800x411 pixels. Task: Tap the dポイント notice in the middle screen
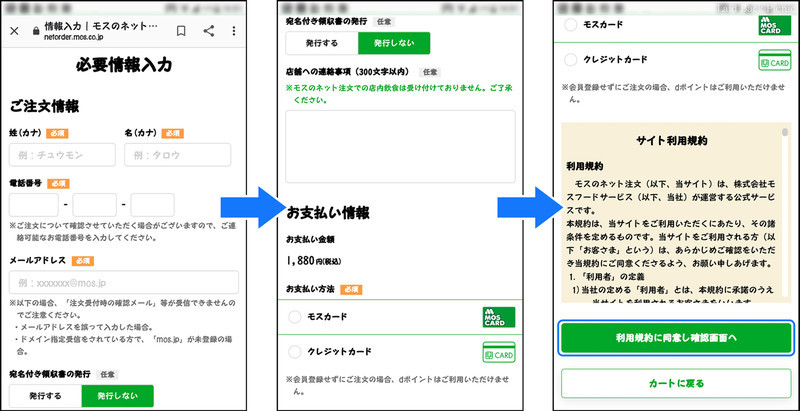[x=398, y=386]
